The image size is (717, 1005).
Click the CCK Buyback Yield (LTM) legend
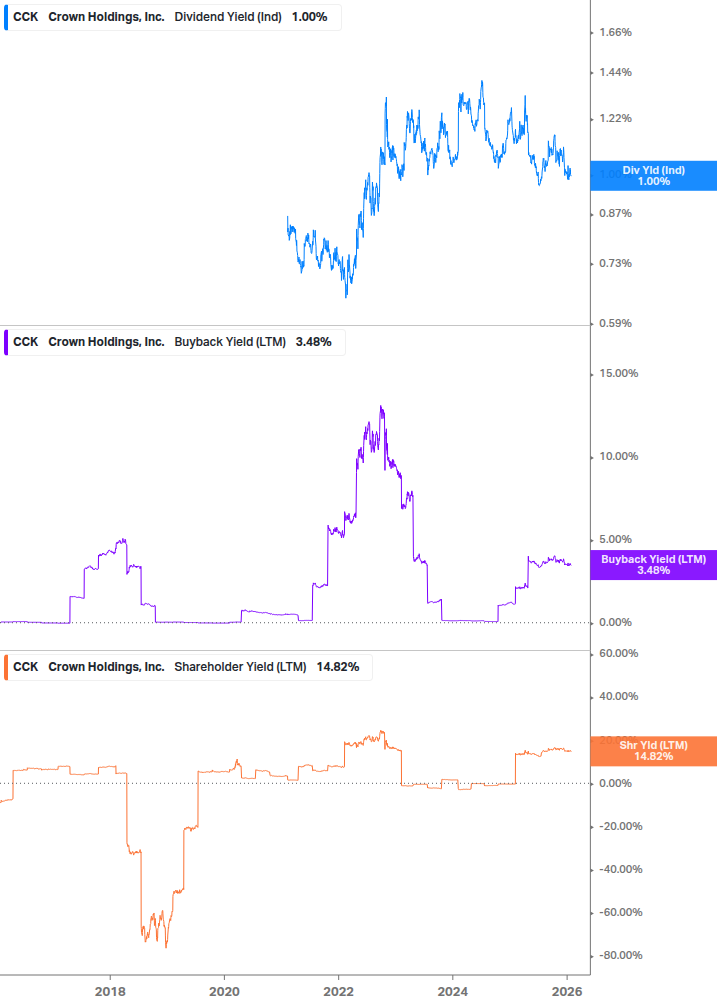pyautogui.click(x=174, y=342)
